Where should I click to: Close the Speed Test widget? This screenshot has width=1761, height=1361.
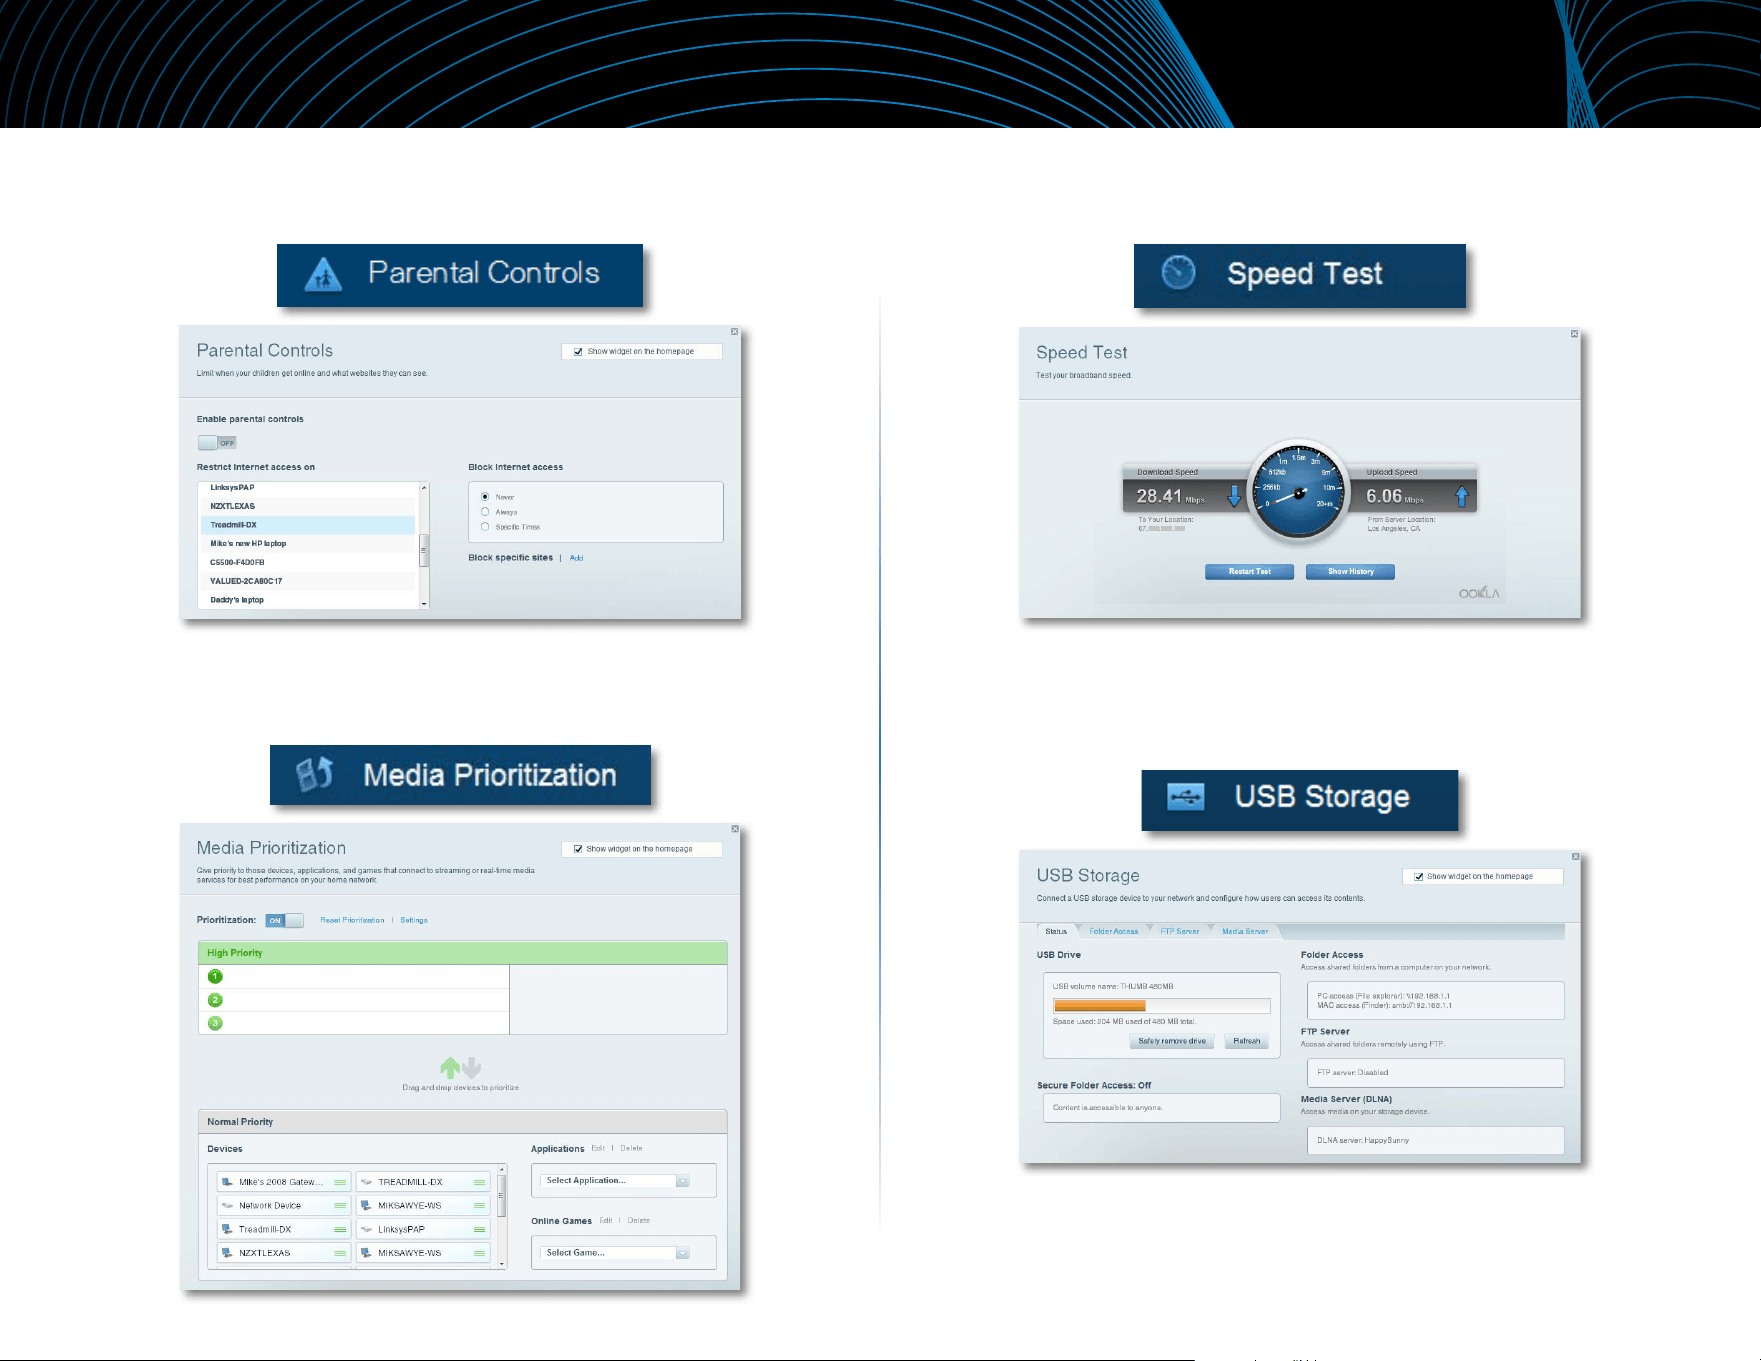[1574, 334]
